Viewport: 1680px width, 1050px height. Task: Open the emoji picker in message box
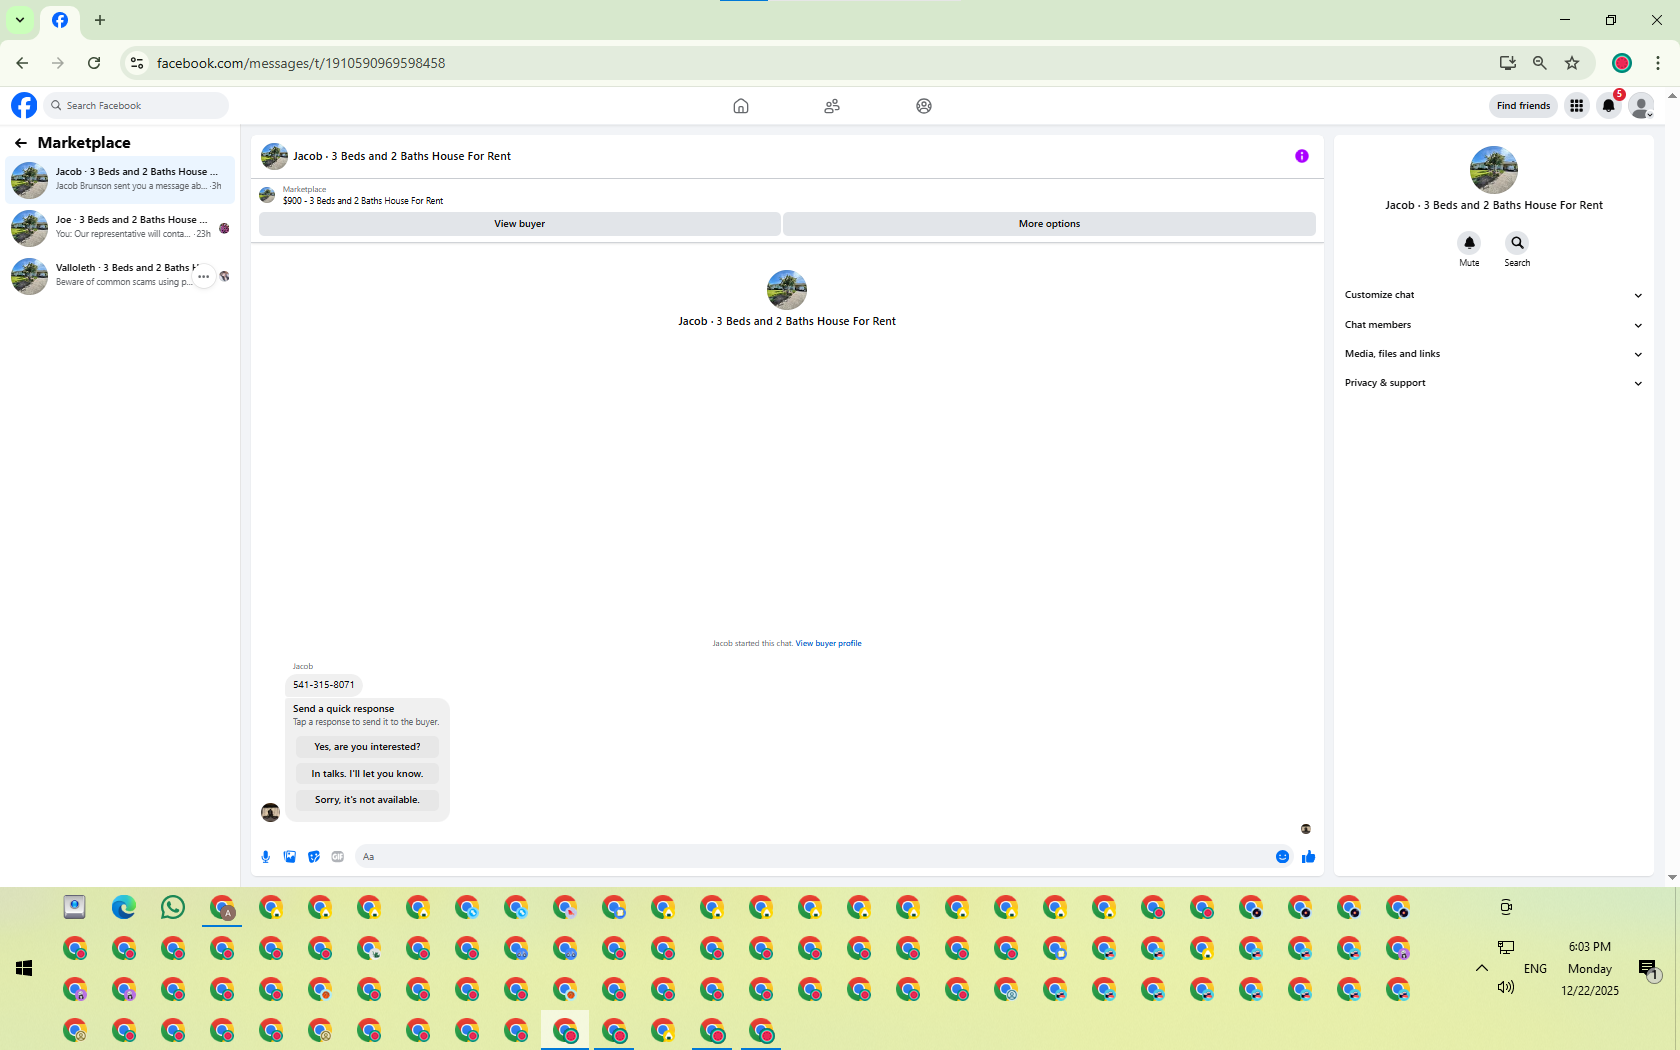[x=1283, y=857]
